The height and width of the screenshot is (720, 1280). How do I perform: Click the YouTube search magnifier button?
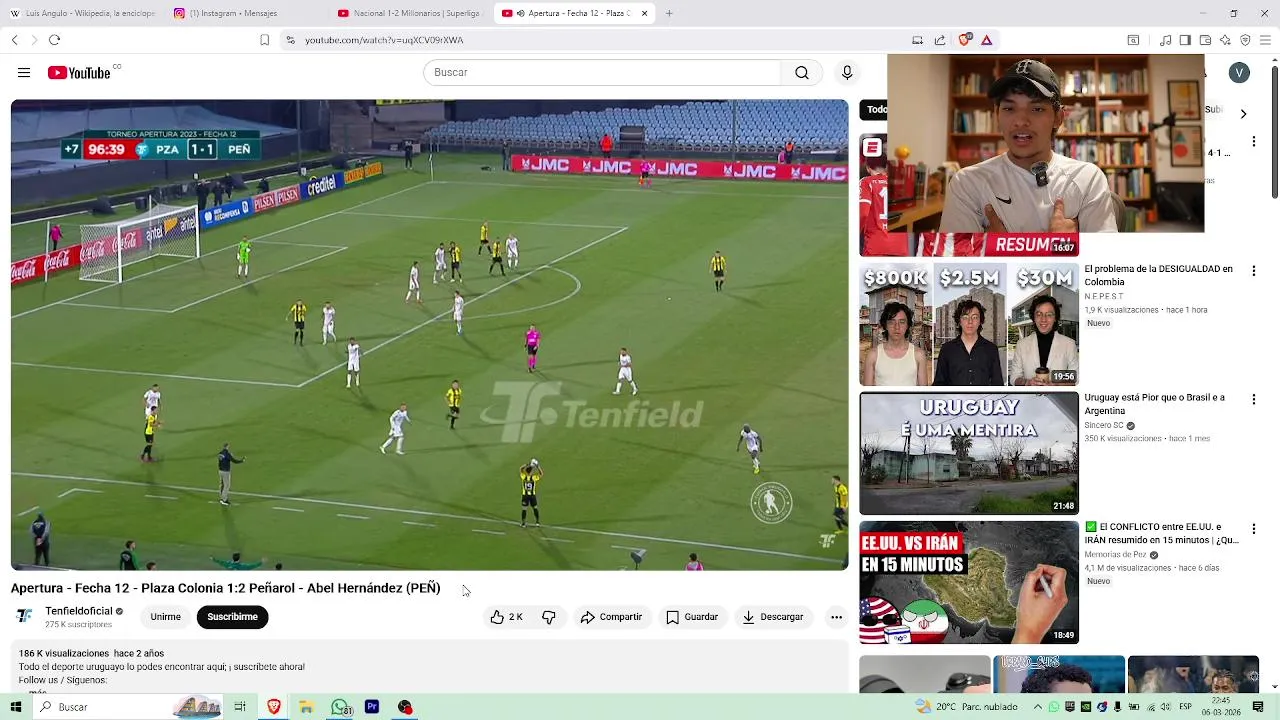coord(802,73)
